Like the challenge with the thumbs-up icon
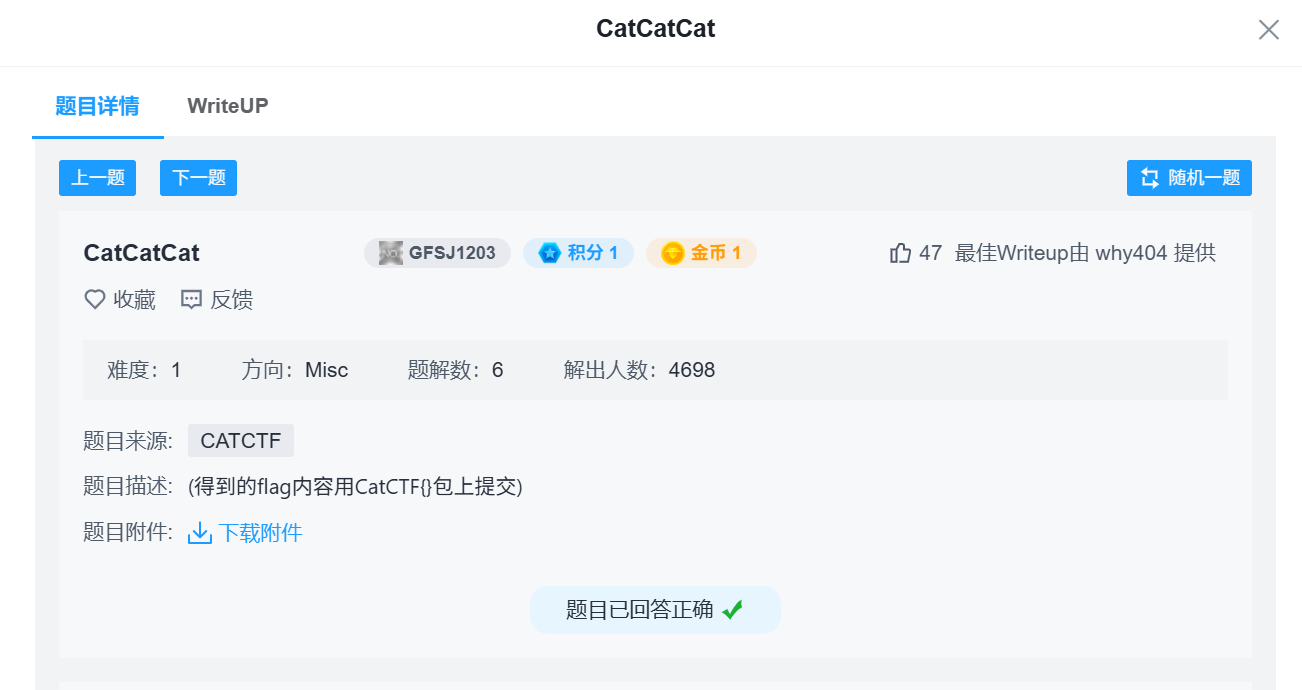 (901, 253)
